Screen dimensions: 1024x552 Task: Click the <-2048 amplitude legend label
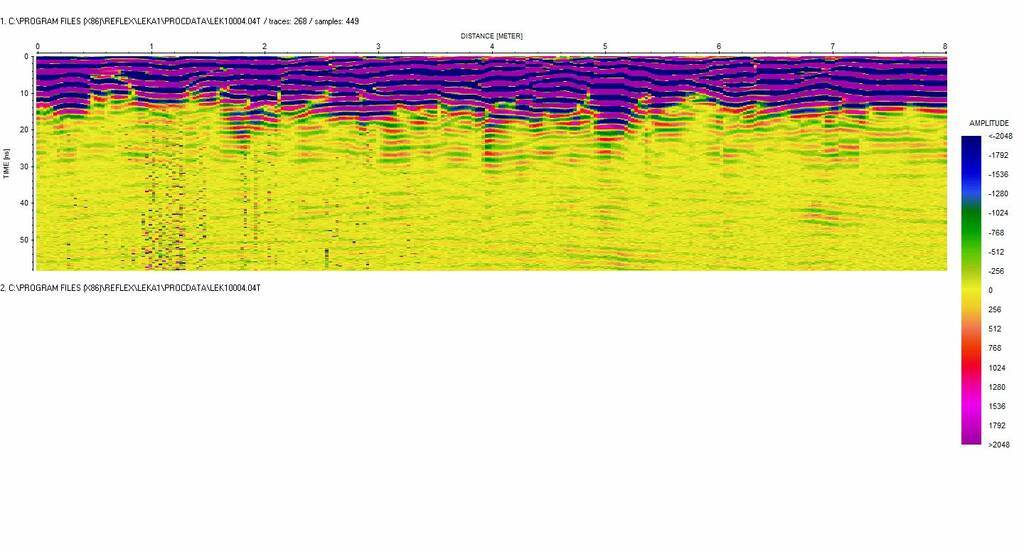point(998,136)
